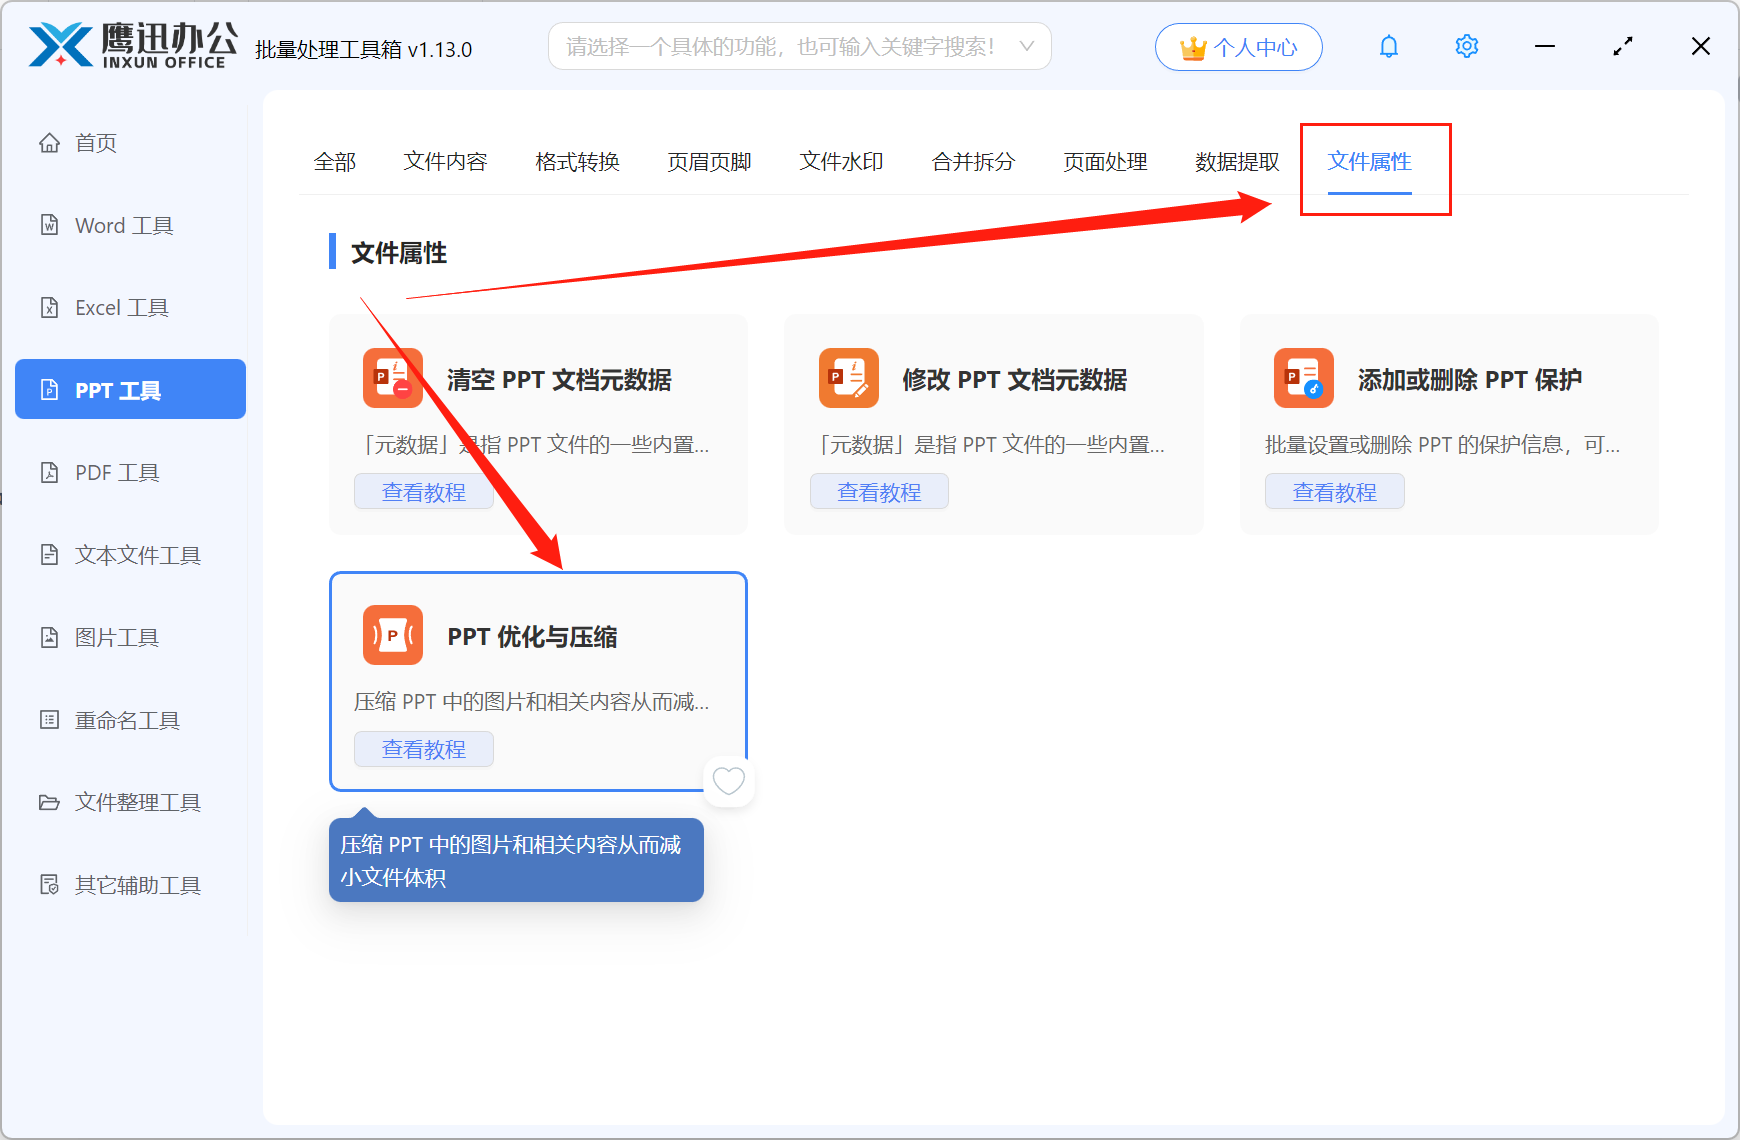Image resolution: width=1740 pixels, height=1140 pixels.
Task: Select the Excel 工具 sidebar entry
Action: coord(120,307)
